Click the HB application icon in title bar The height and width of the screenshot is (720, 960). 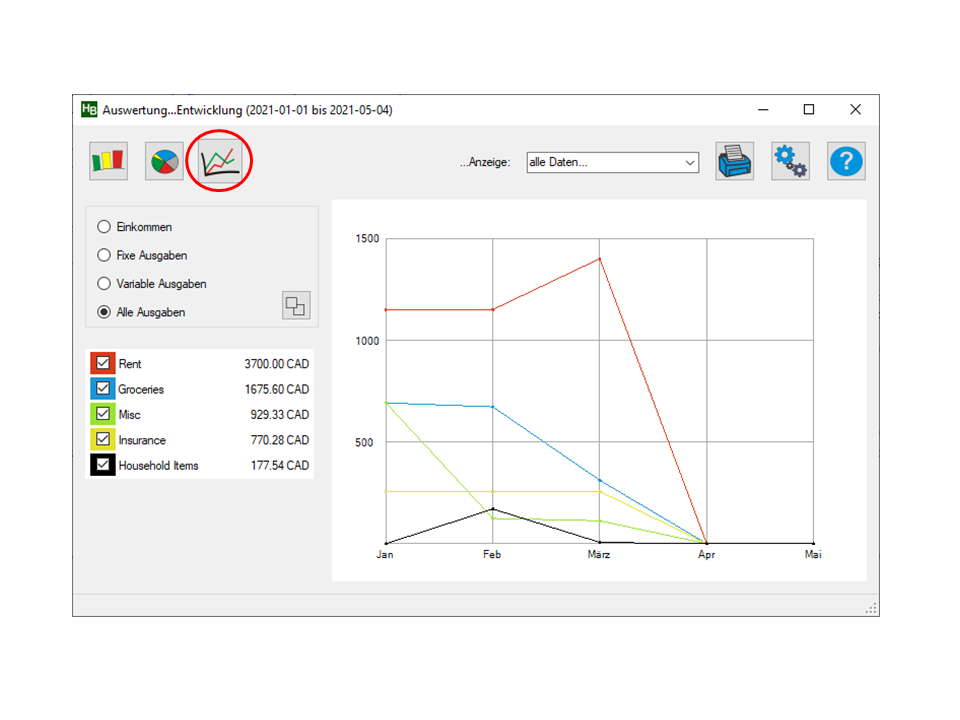[x=89, y=110]
